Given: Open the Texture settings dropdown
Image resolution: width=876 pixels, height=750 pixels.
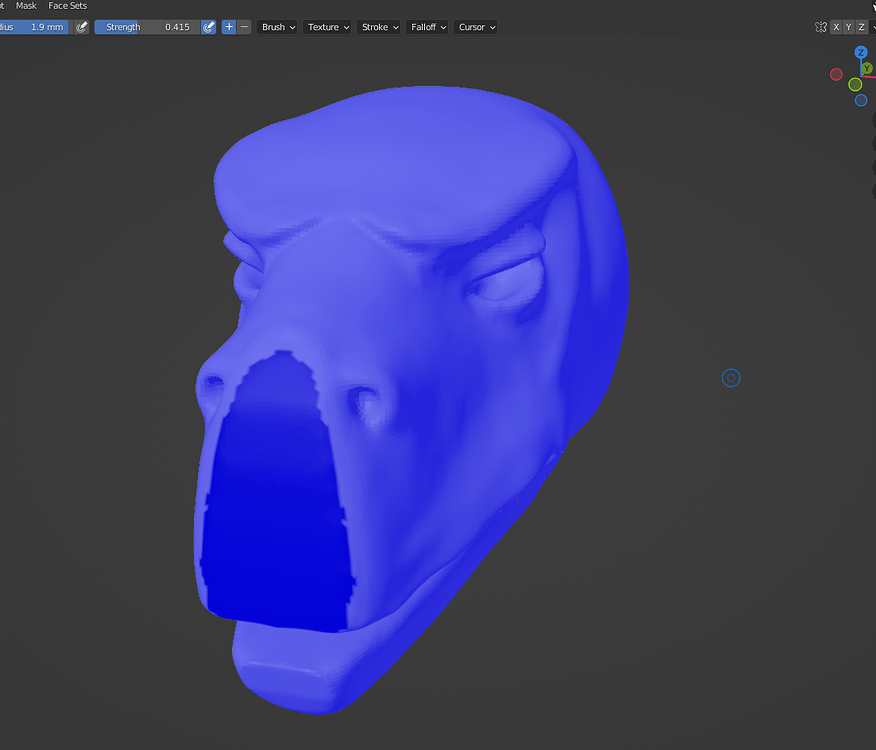Looking at the screenshot, I should pos(327,27).
